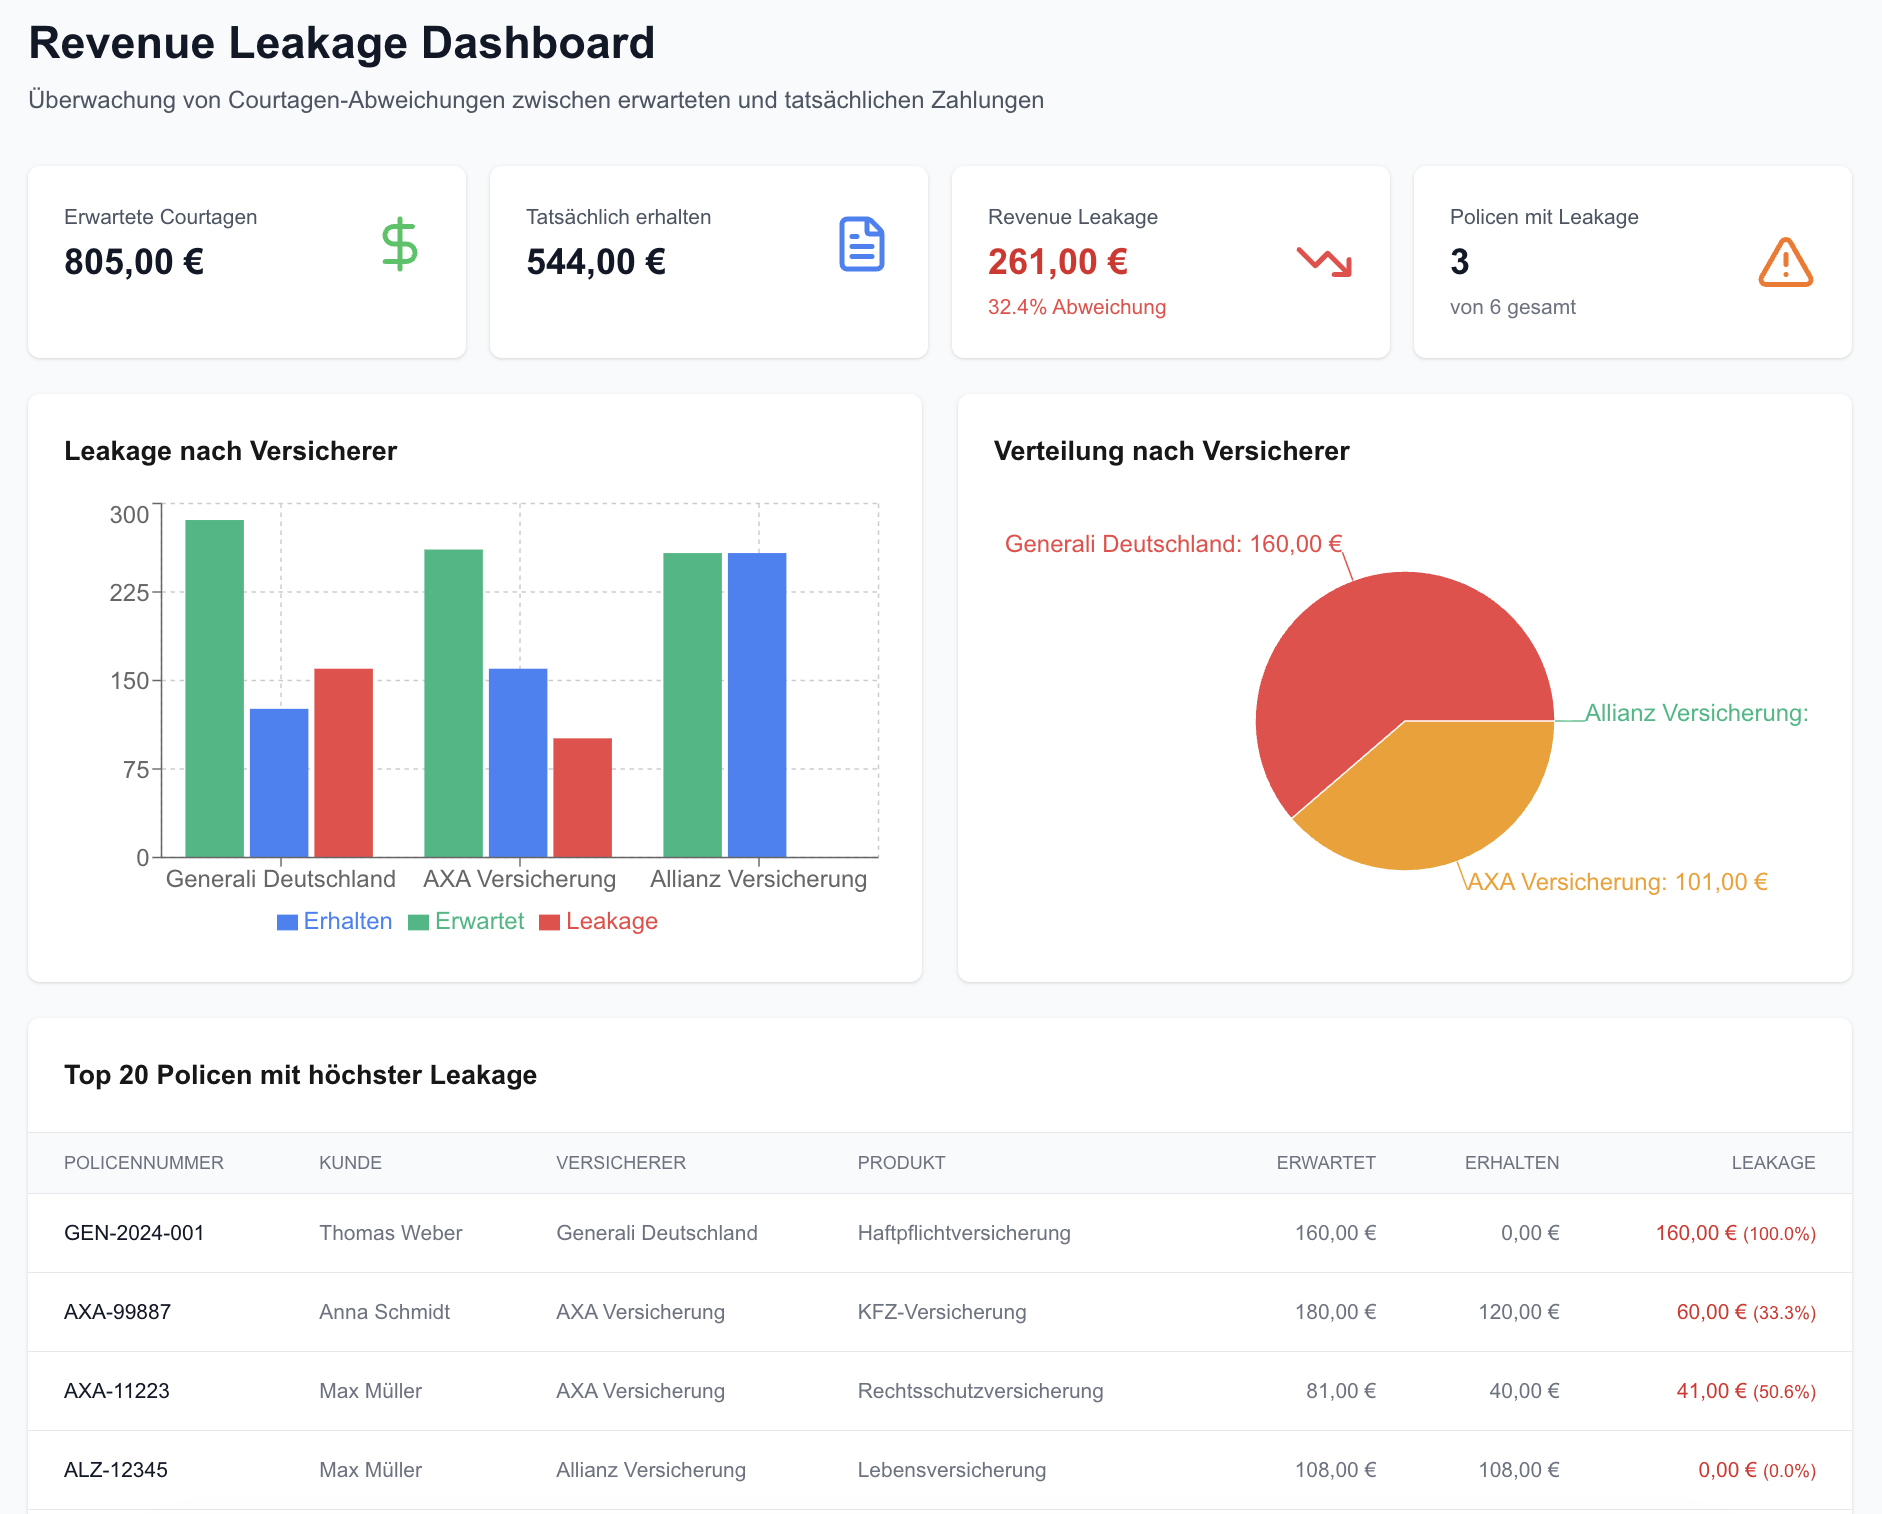Select the Verteilung nach Versicherer panel
The height and width of the screenshot is (1514, 1882).
click(x=1171, y=451)
